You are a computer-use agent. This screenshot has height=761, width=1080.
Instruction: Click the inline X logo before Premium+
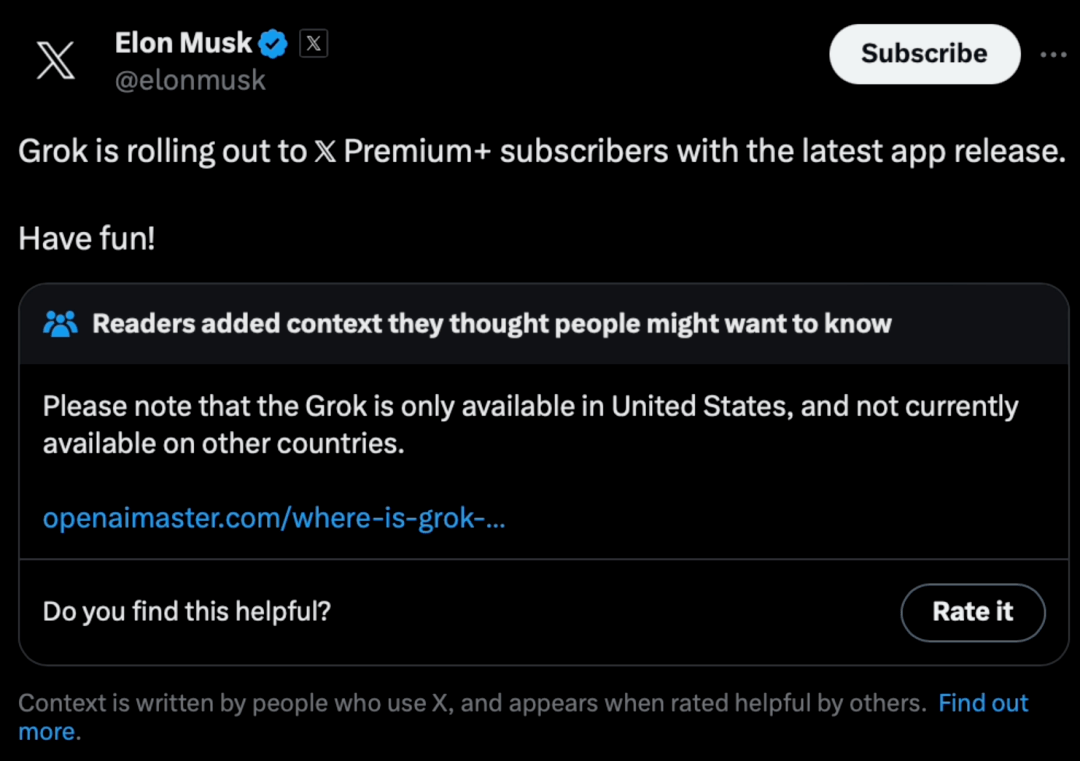325,152
